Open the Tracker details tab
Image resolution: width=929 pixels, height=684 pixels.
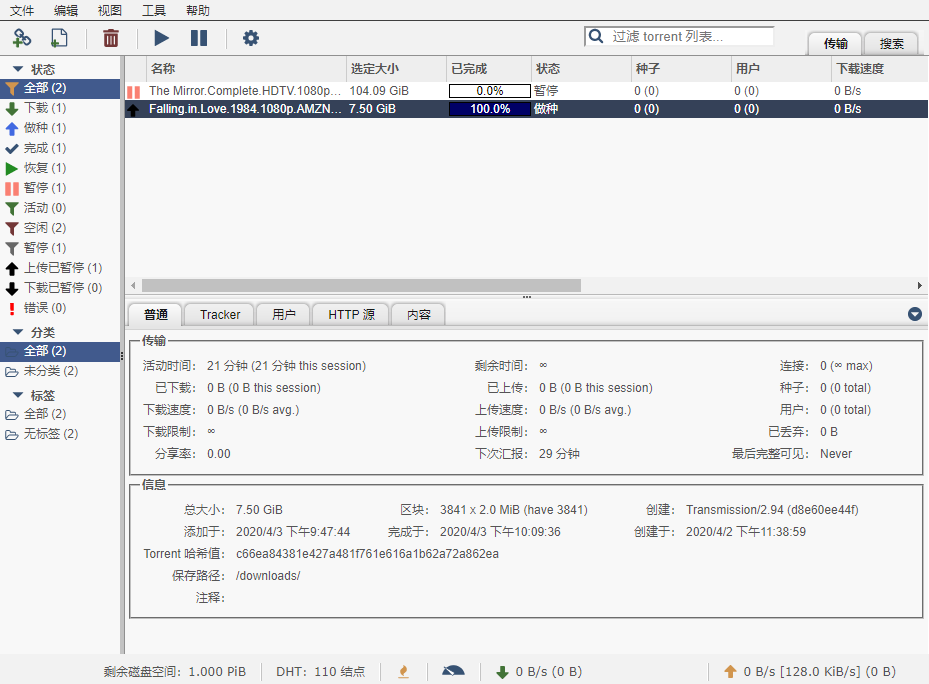[220, 315]
